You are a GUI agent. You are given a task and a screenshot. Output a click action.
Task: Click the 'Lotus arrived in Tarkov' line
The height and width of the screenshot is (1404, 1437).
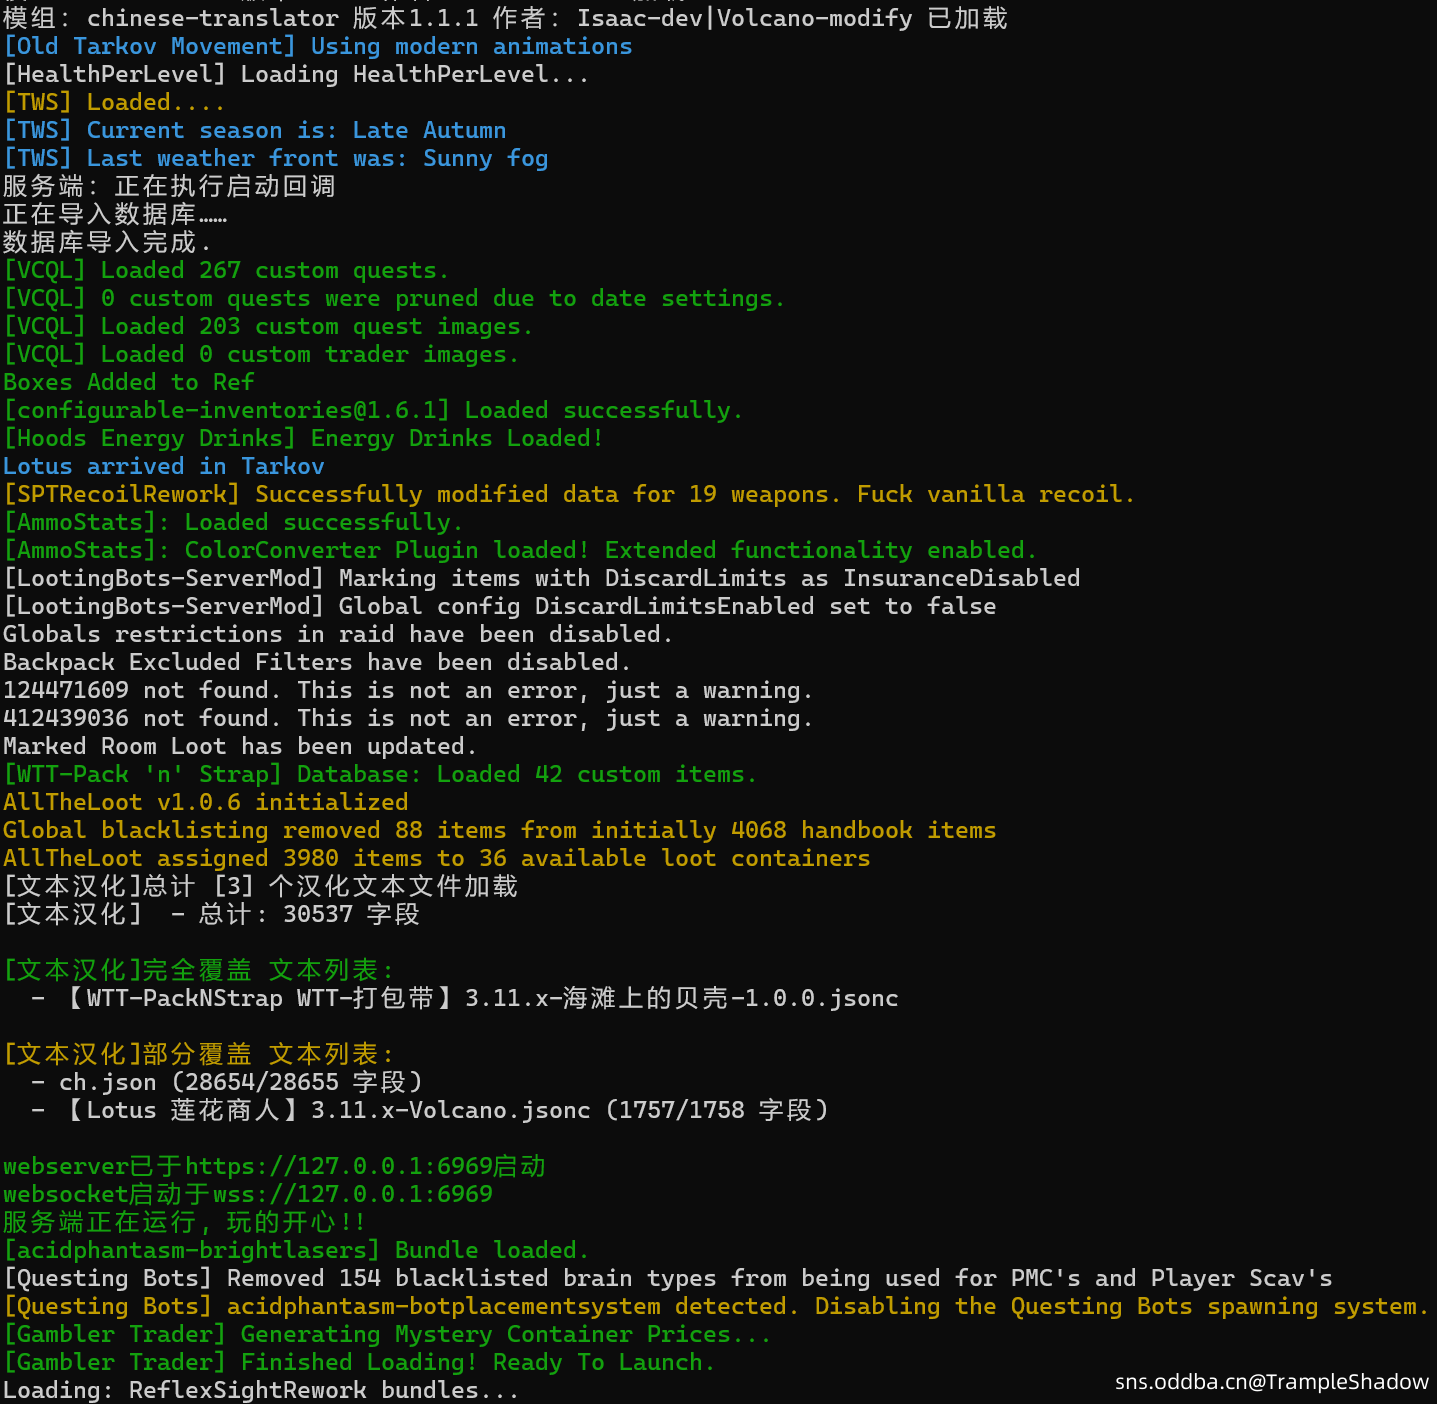coord(164,467)
